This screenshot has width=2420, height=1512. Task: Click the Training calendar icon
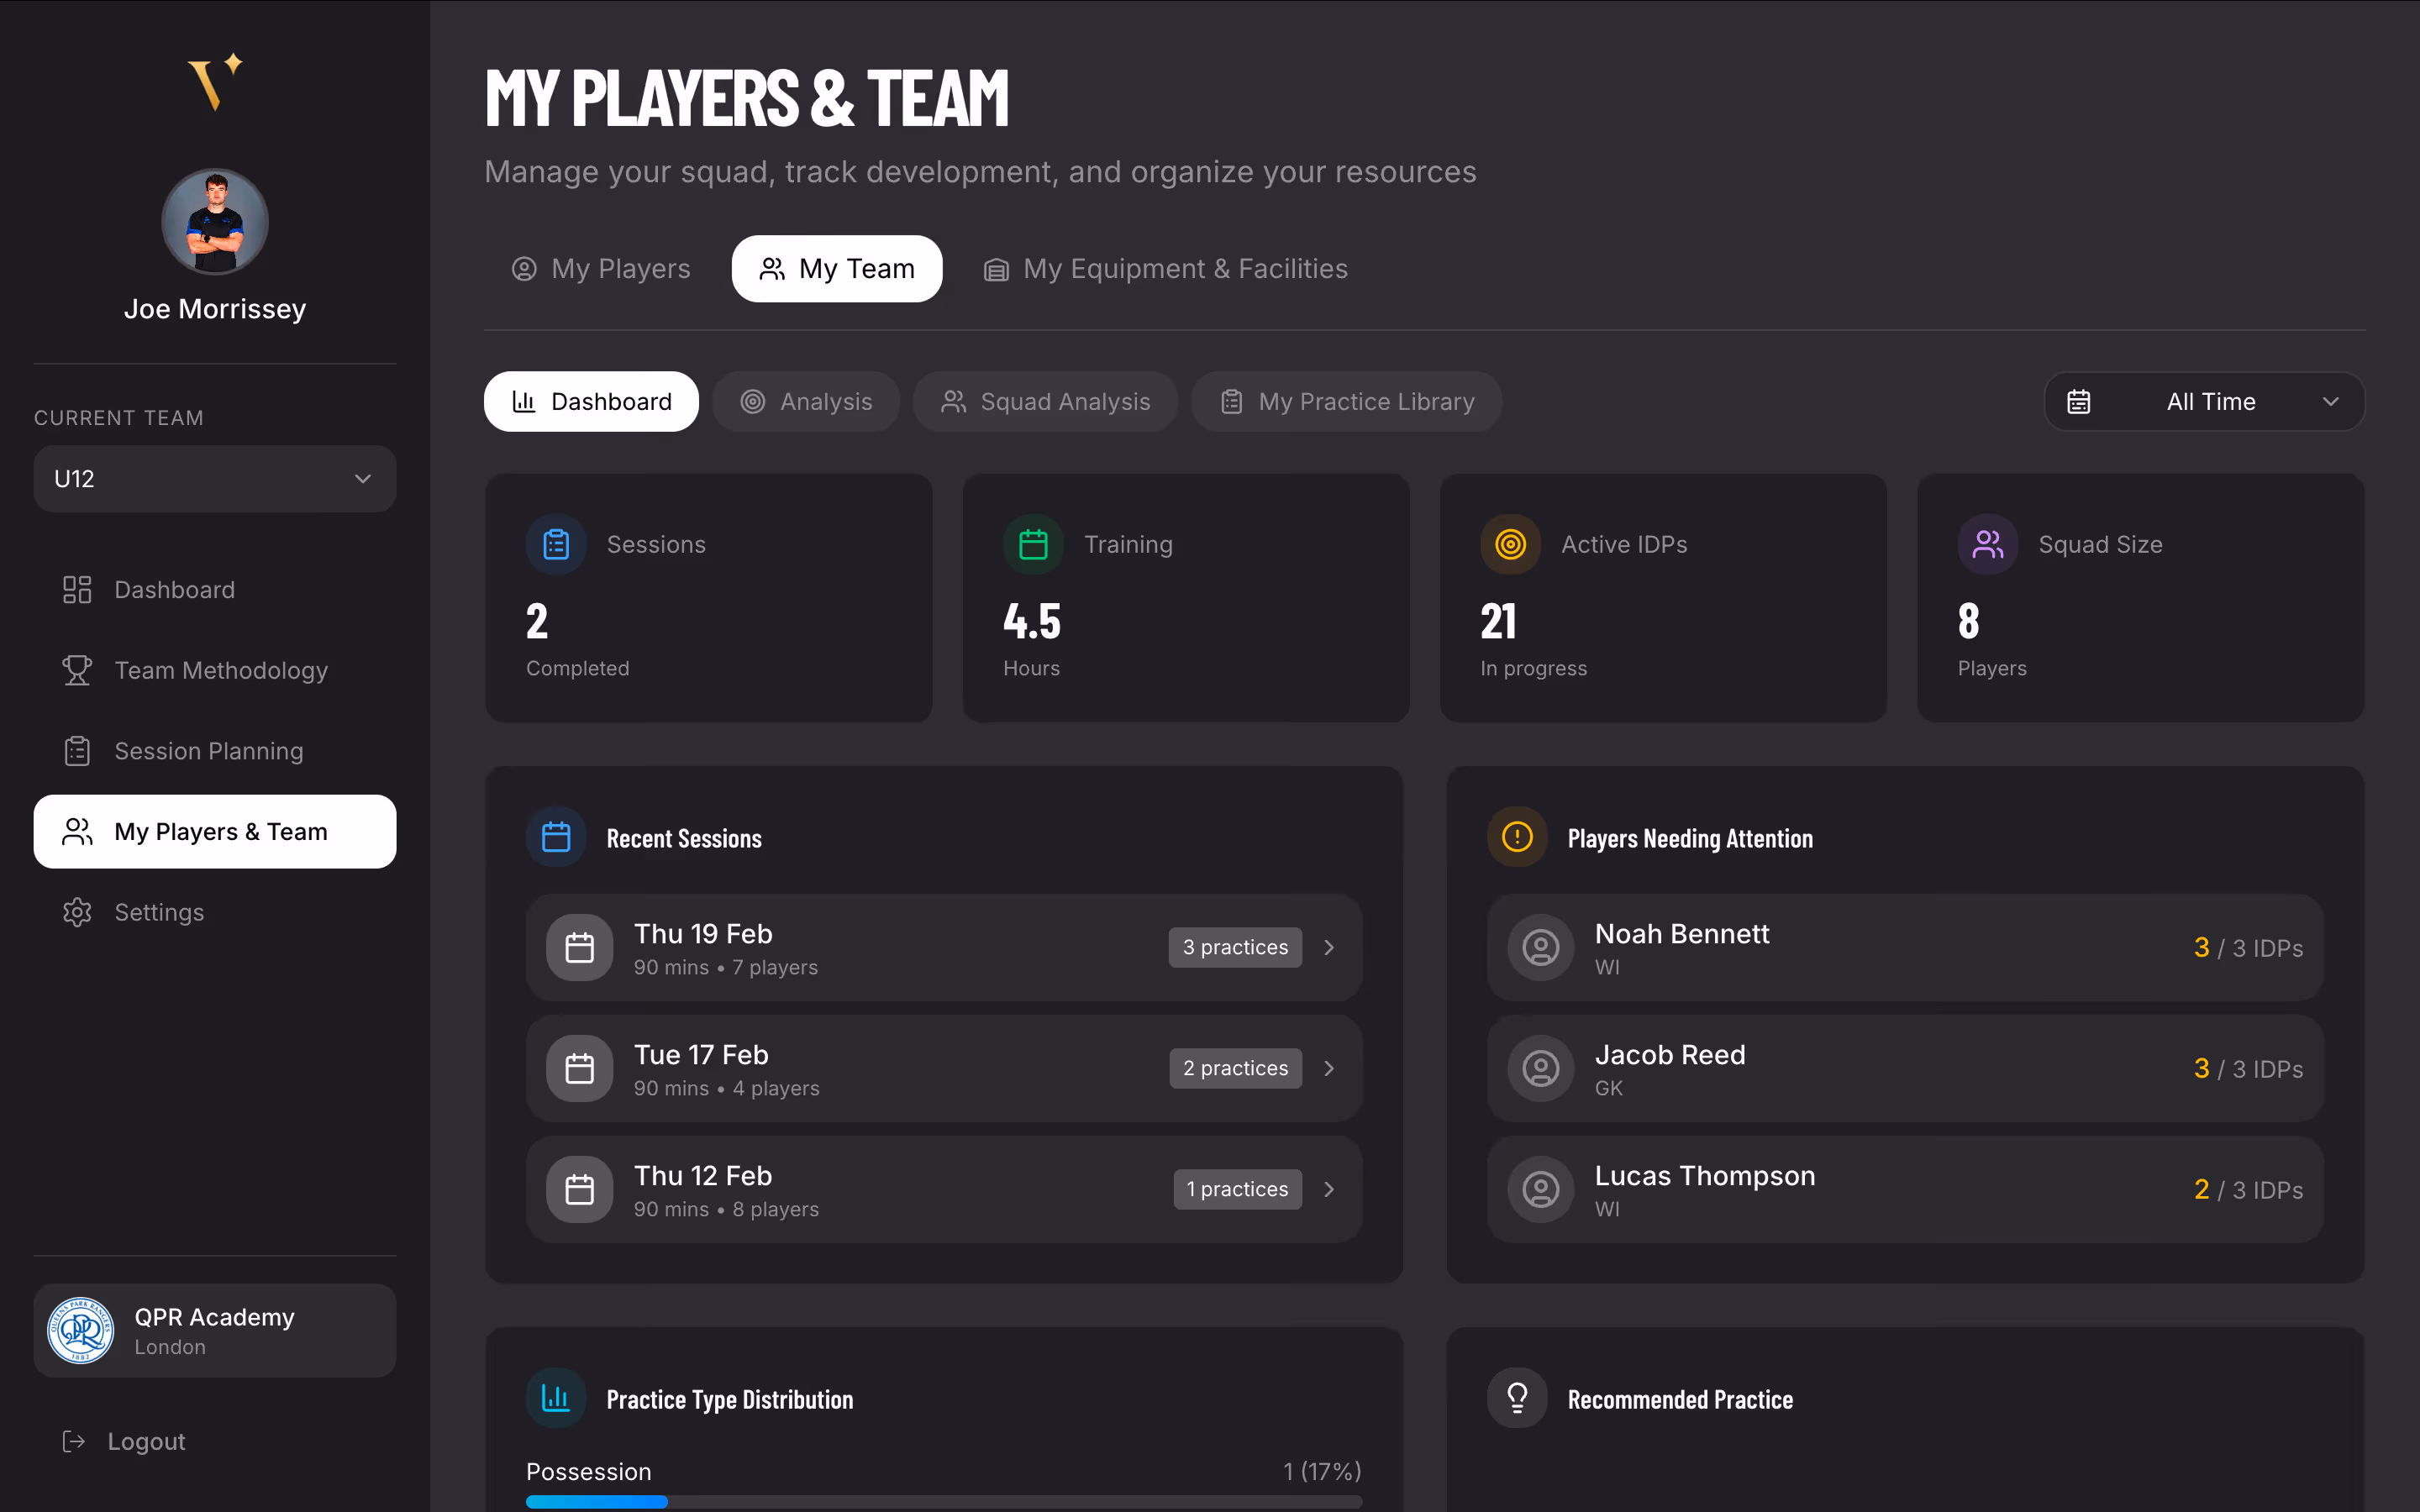[1033, 544]
